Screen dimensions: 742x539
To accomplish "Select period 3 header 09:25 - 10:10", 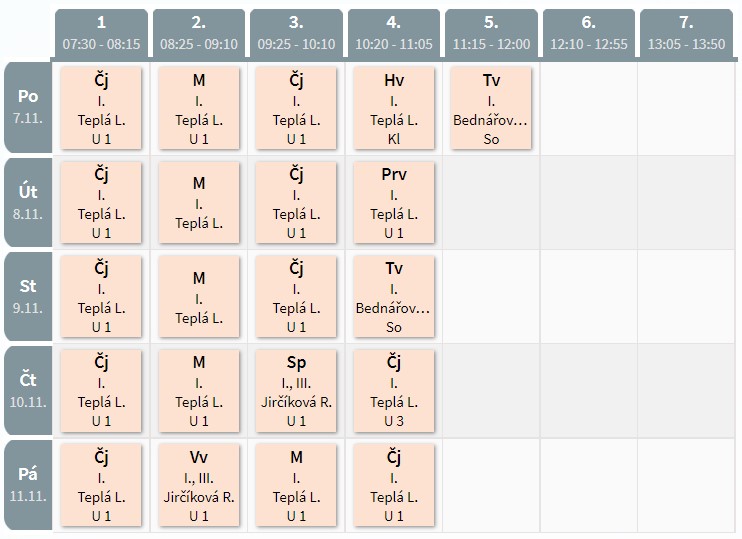I will point(296,34).
